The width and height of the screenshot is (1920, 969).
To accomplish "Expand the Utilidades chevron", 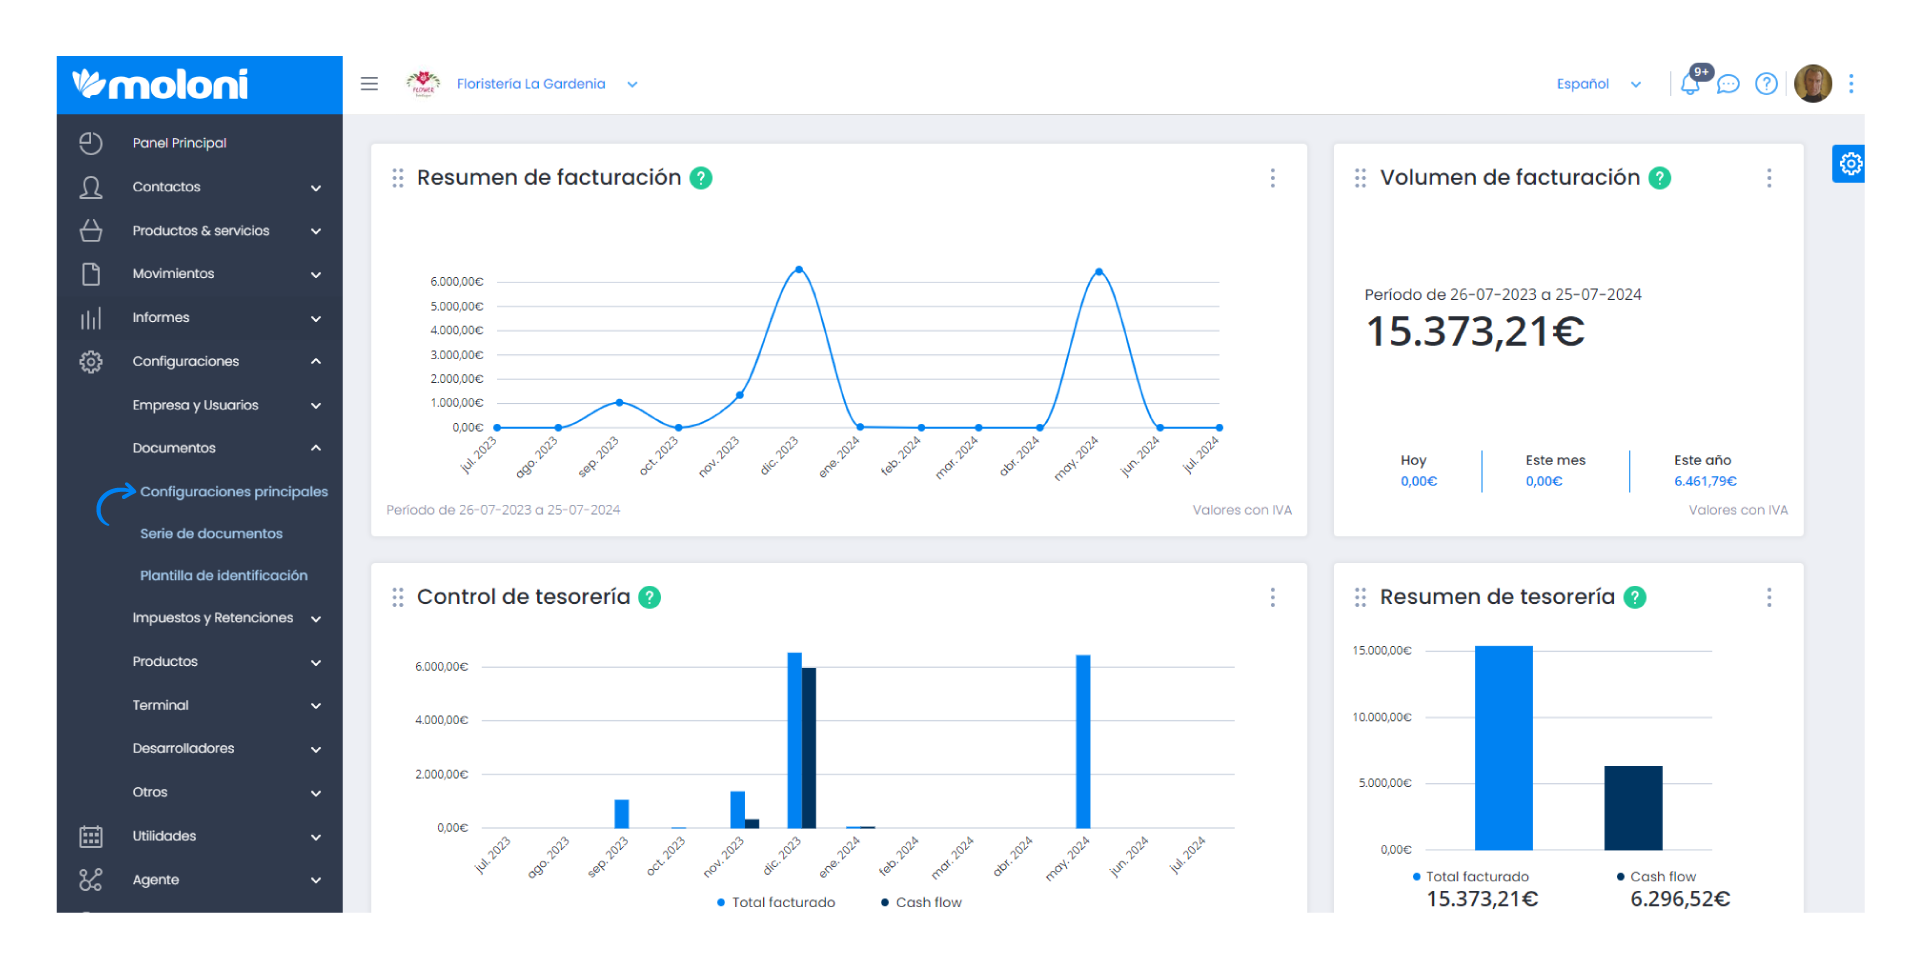I will 316,837.
